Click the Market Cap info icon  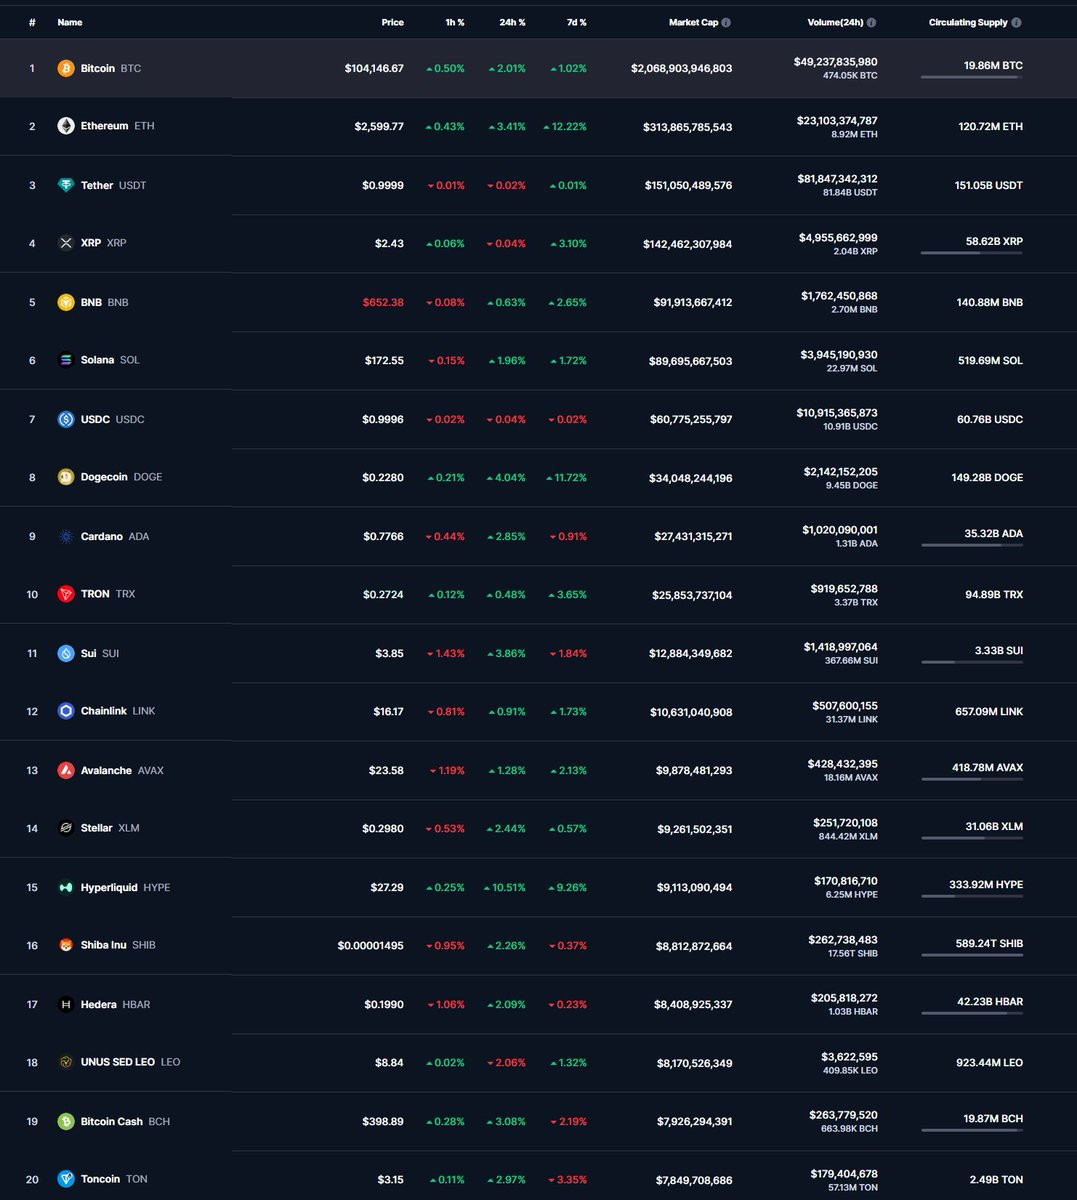tap(726, 22)
